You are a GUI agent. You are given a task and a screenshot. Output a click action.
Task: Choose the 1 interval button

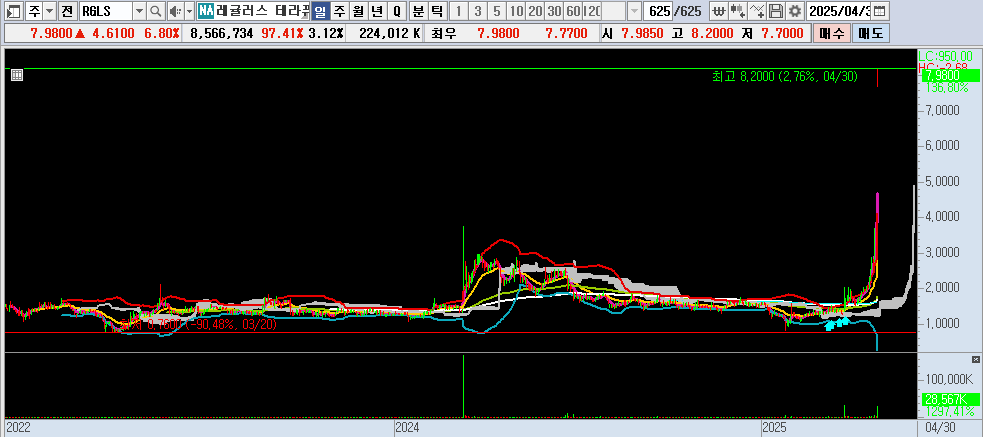[459, 11]
